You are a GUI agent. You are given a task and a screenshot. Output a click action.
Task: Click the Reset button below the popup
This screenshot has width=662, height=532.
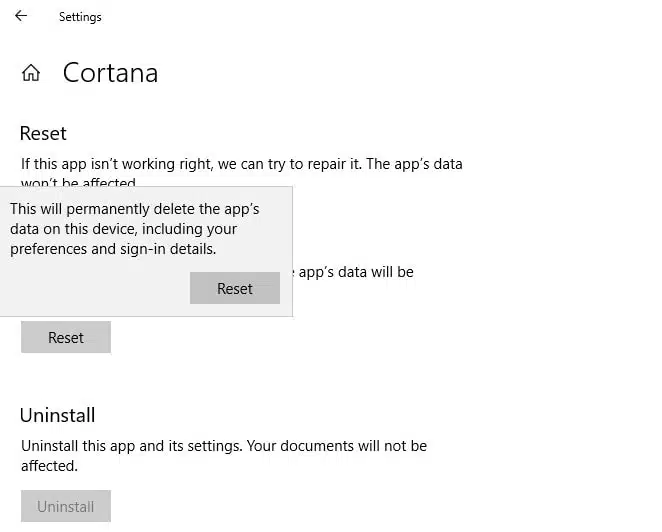coord(66,337)
